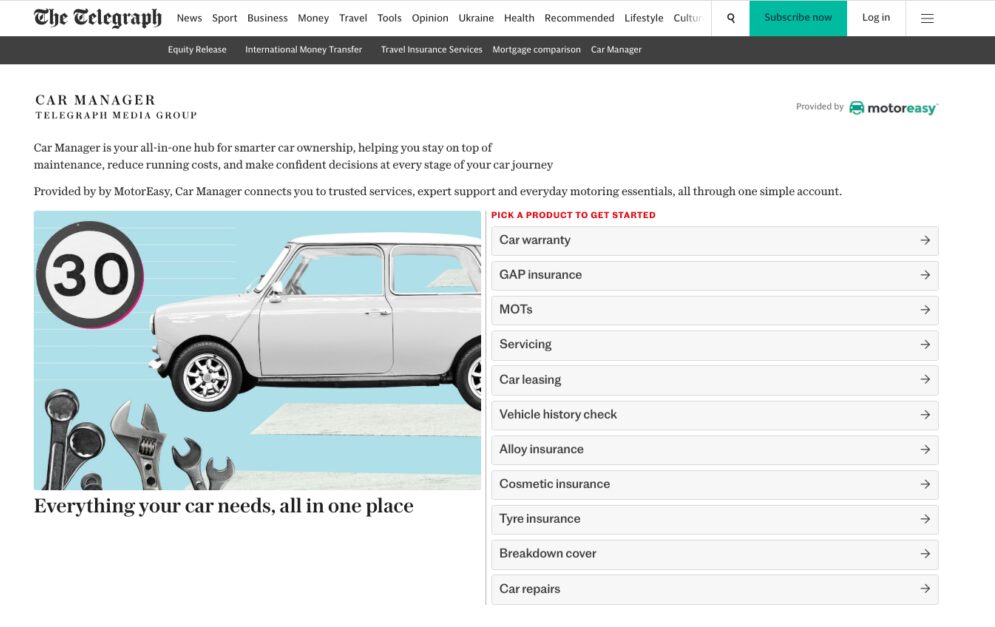
Task: Open the Tools menu item
Action: 389,18
